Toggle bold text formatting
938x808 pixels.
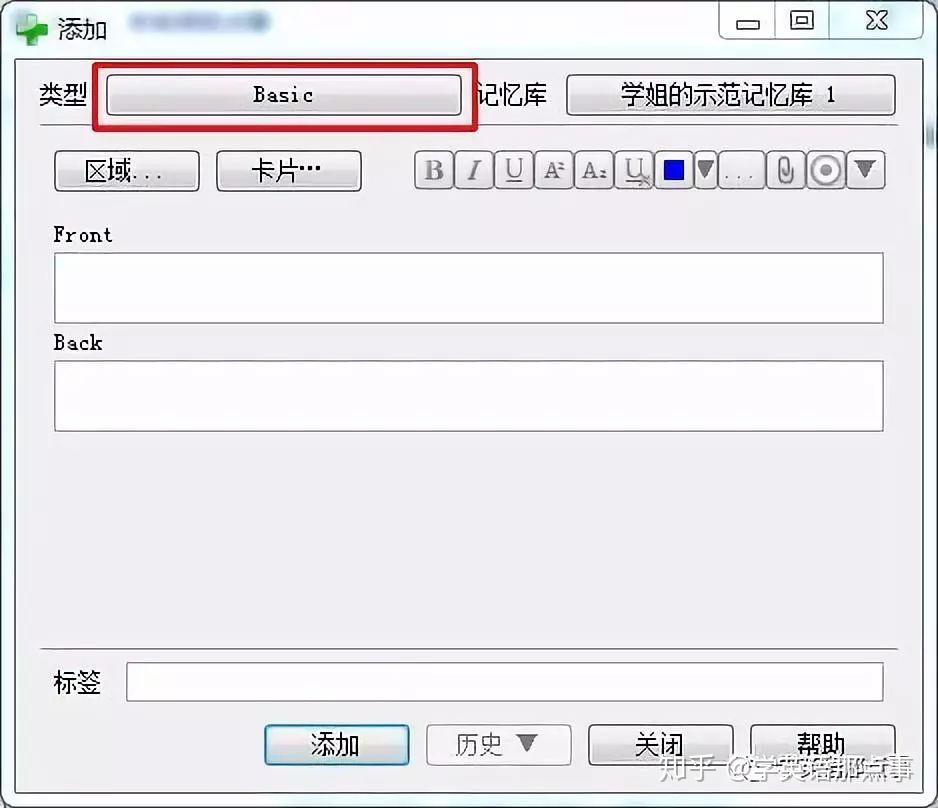point(434,170)
